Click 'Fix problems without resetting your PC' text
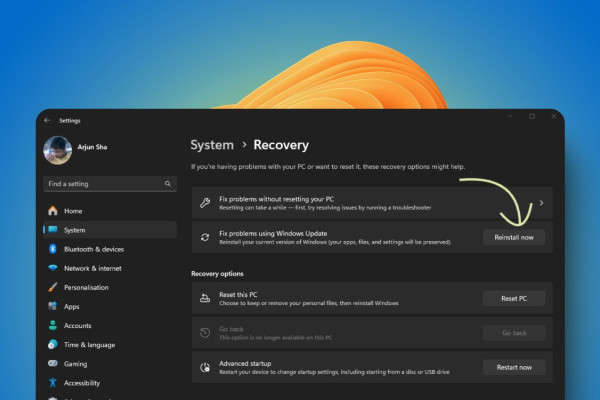Screen dimensions: 600x400 coord(276,199)
